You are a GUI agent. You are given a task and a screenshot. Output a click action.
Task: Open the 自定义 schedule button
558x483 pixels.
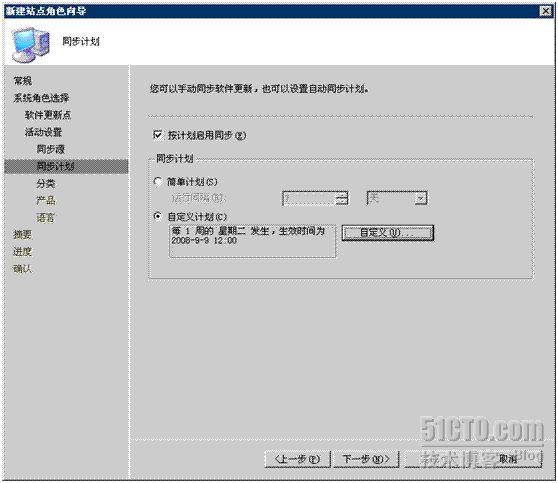[388, 233]
